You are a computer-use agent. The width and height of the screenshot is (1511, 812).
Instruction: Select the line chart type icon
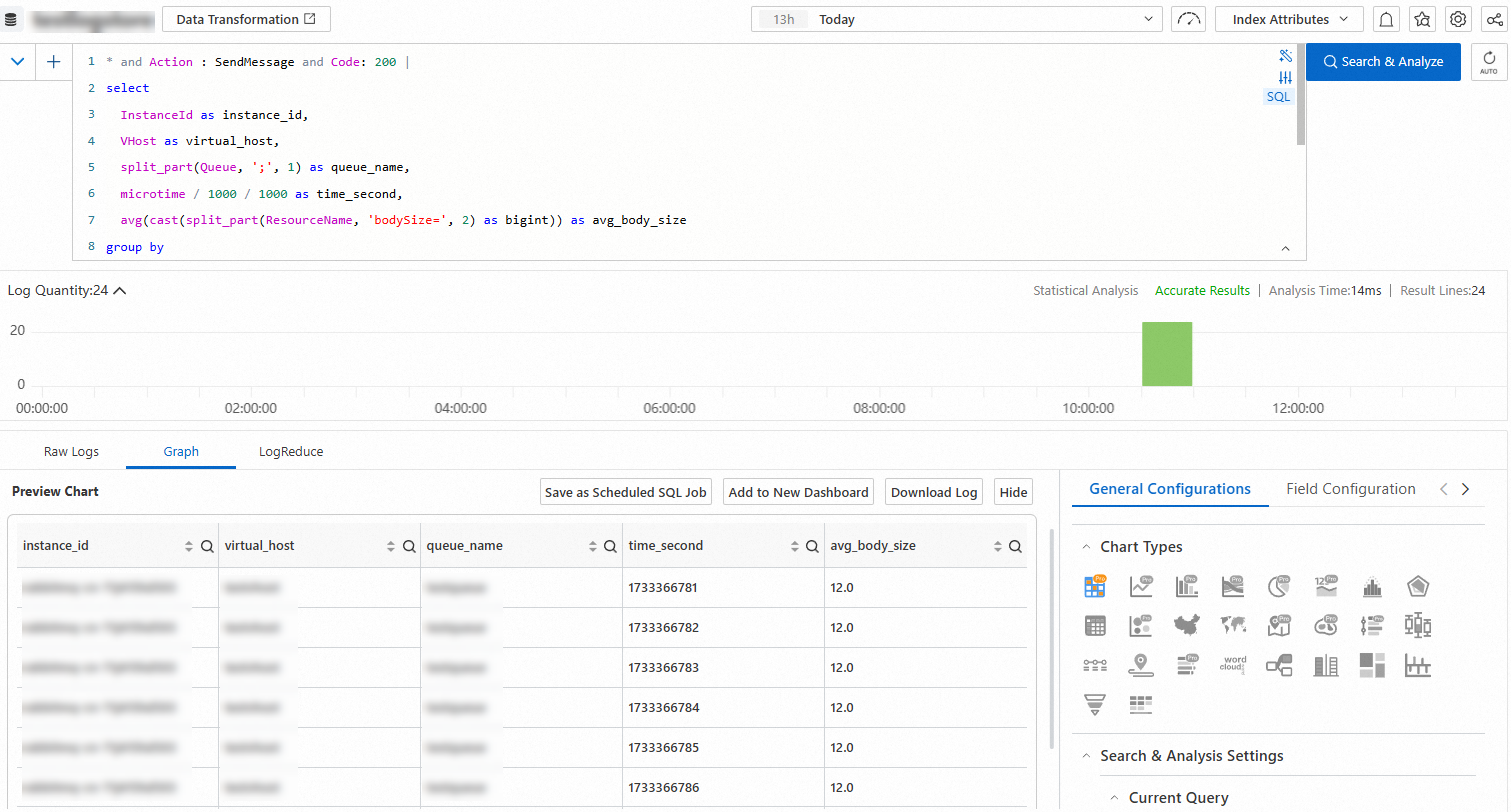[x=1141, y=587]
